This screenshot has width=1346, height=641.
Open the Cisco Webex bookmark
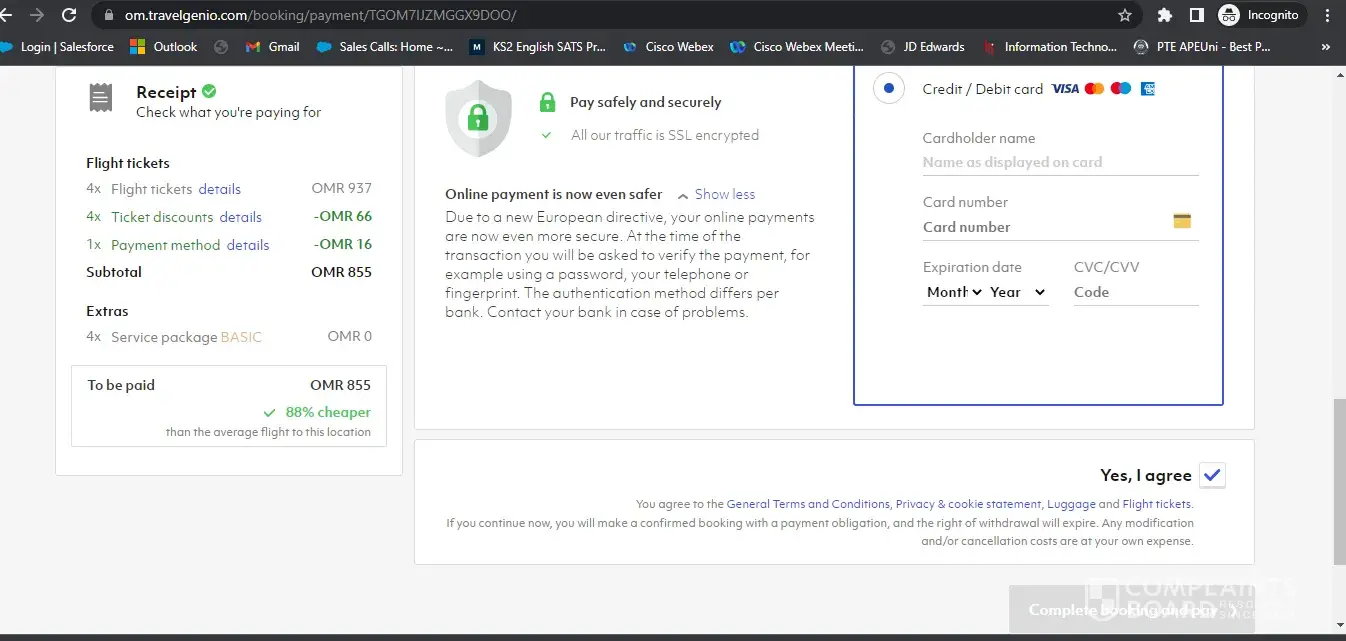669,46
